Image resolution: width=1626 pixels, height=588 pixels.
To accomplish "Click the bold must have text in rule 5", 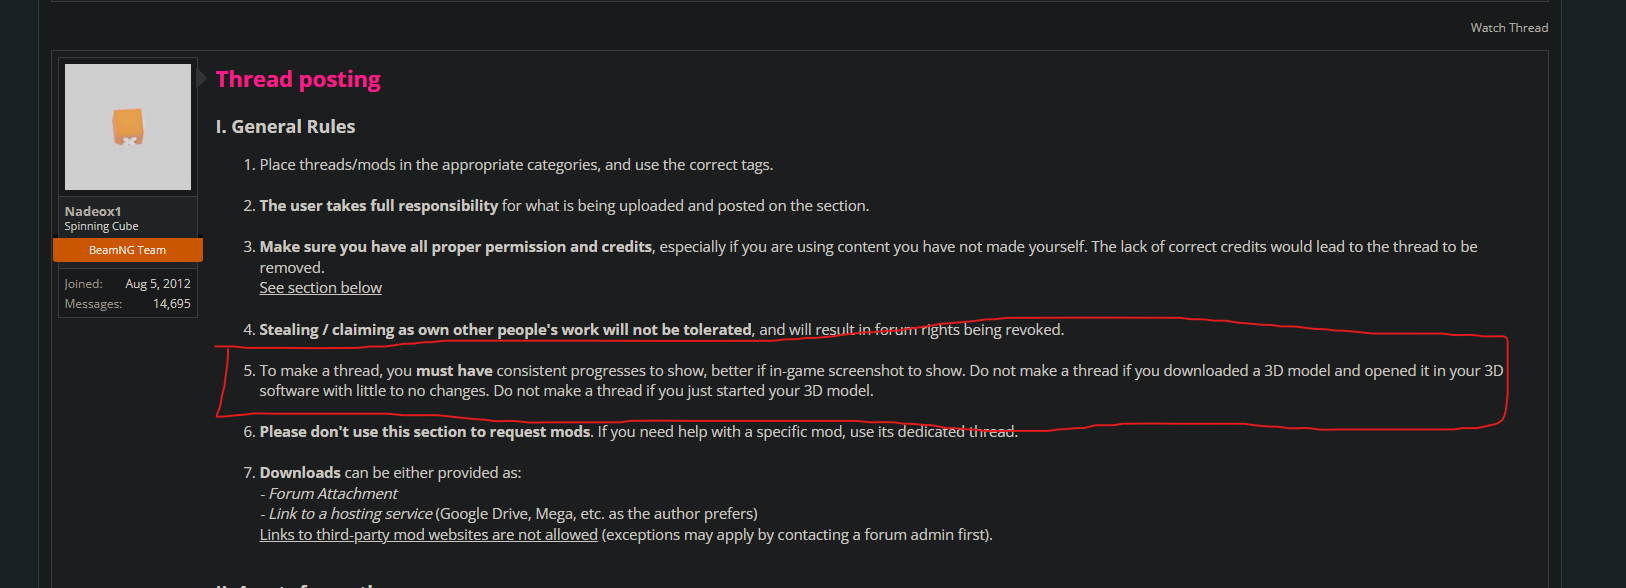I will click(454, 371).
